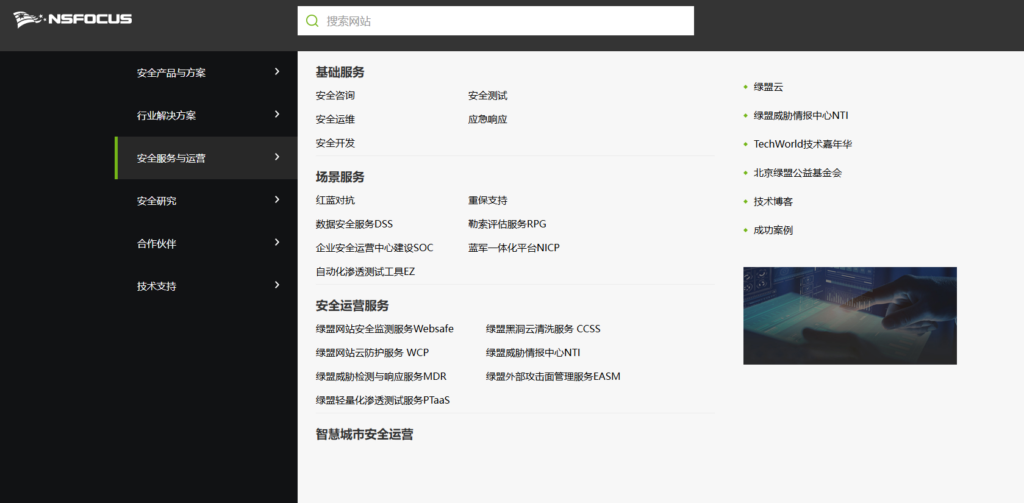Image resolution: width=1024 pixels, height=503 pixels.
Task: Open 蓝军一体化平台NICP
Action: click(x=513, y=248)
